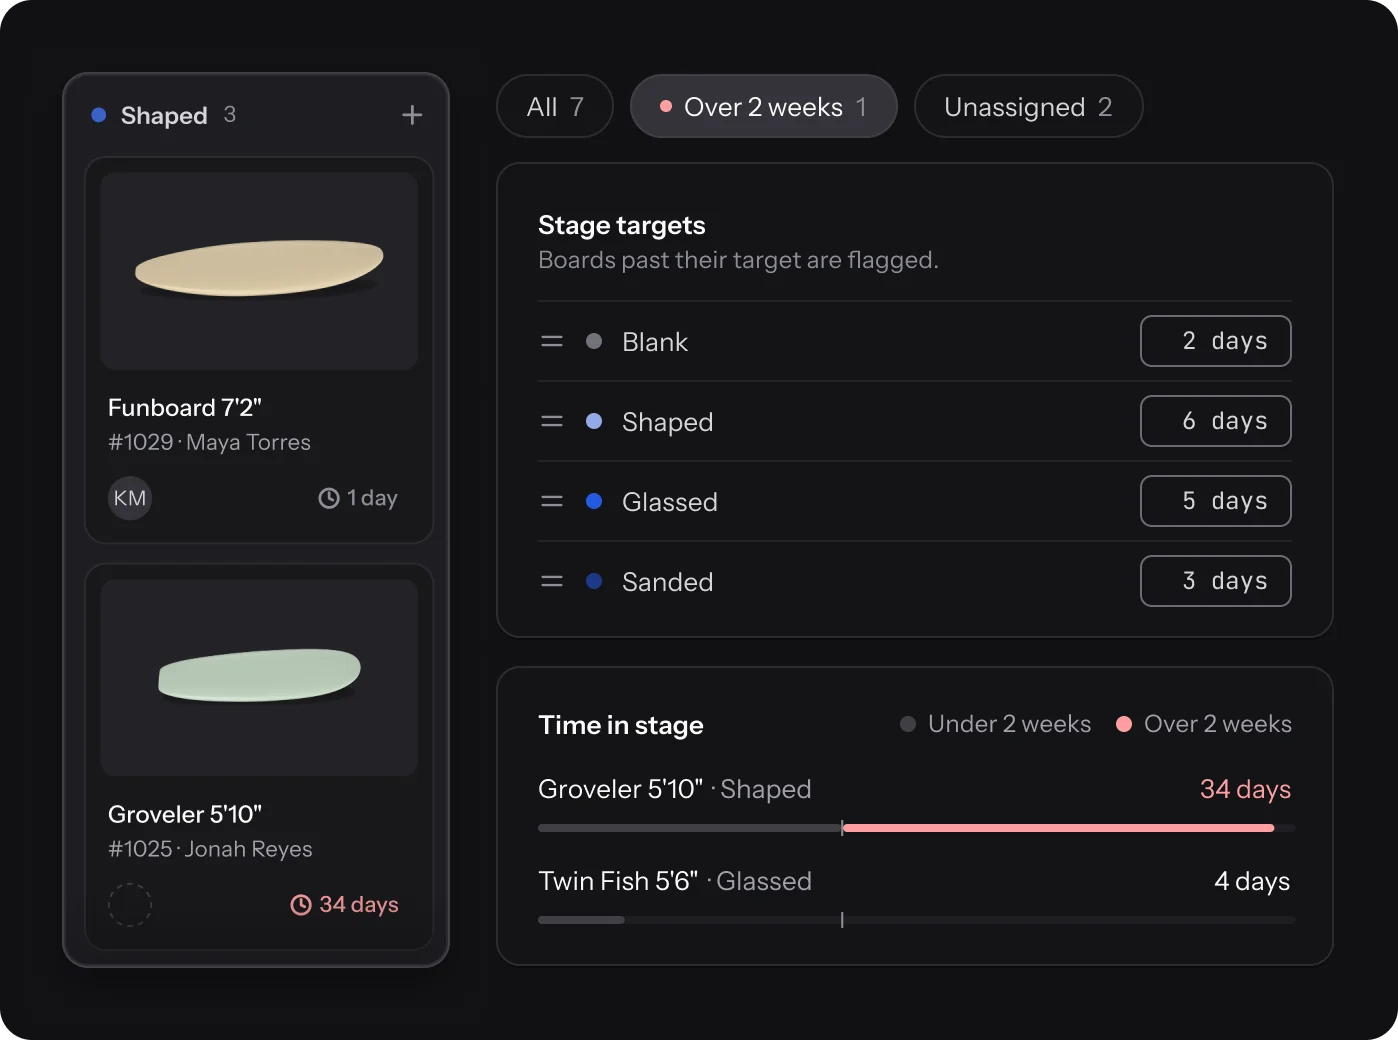Edit the Shaped target 6 days field

coord(1216,421)
